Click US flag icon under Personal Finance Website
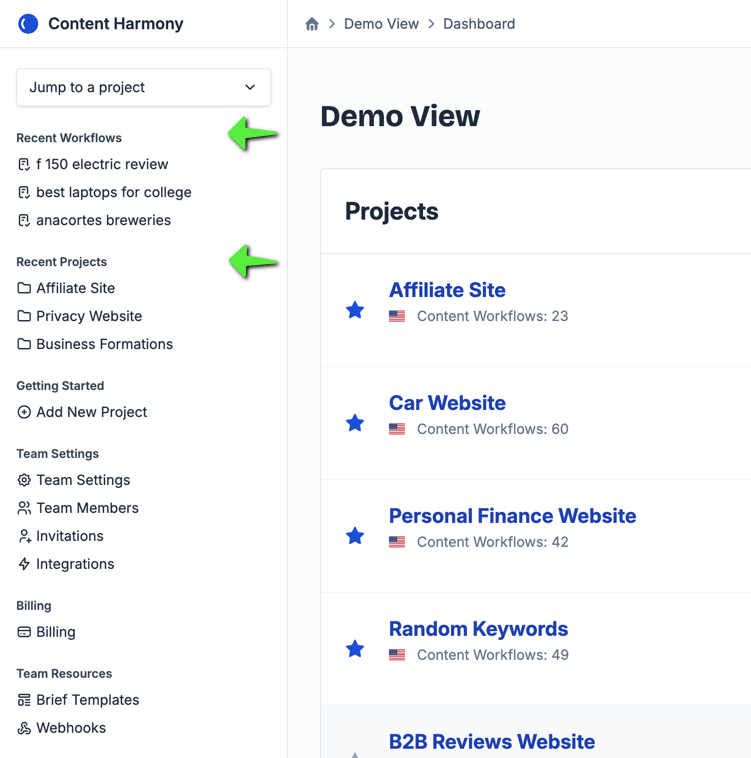The height and width of the screenshot is (758, 751). pyautogui.click(x=397, y=542)
